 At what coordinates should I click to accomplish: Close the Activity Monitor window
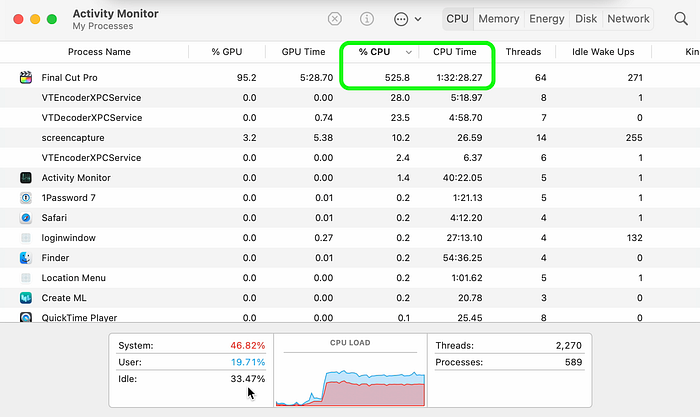click(x=18, y=19)
